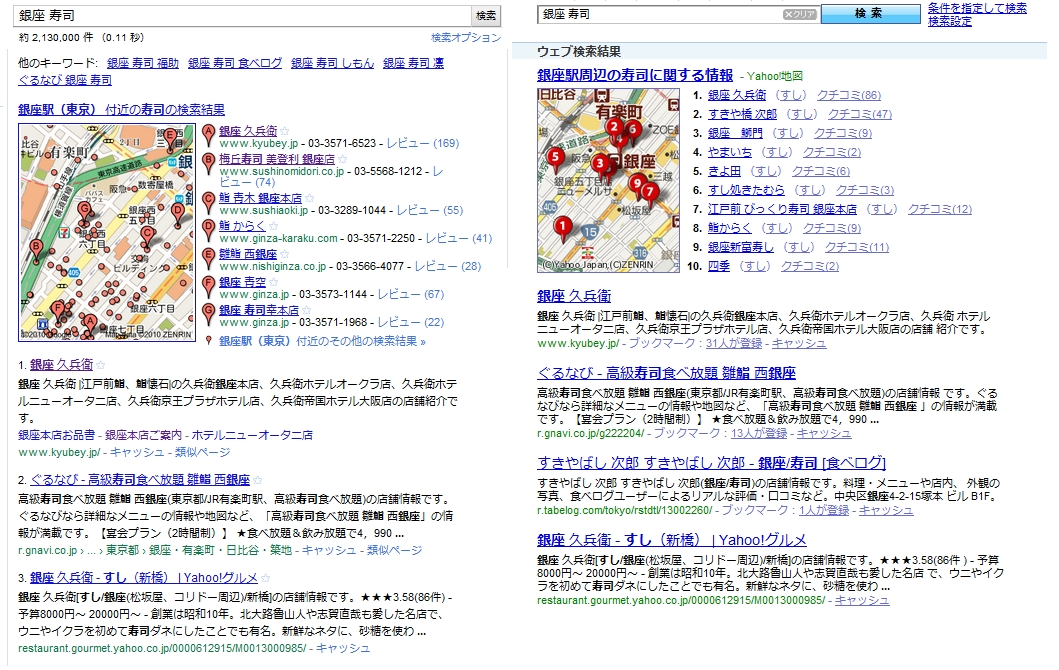Viewport: 1059px width, 670px height.
Task: Select related keyword 銀座 寿司 福助
Action: coord(143,63)
